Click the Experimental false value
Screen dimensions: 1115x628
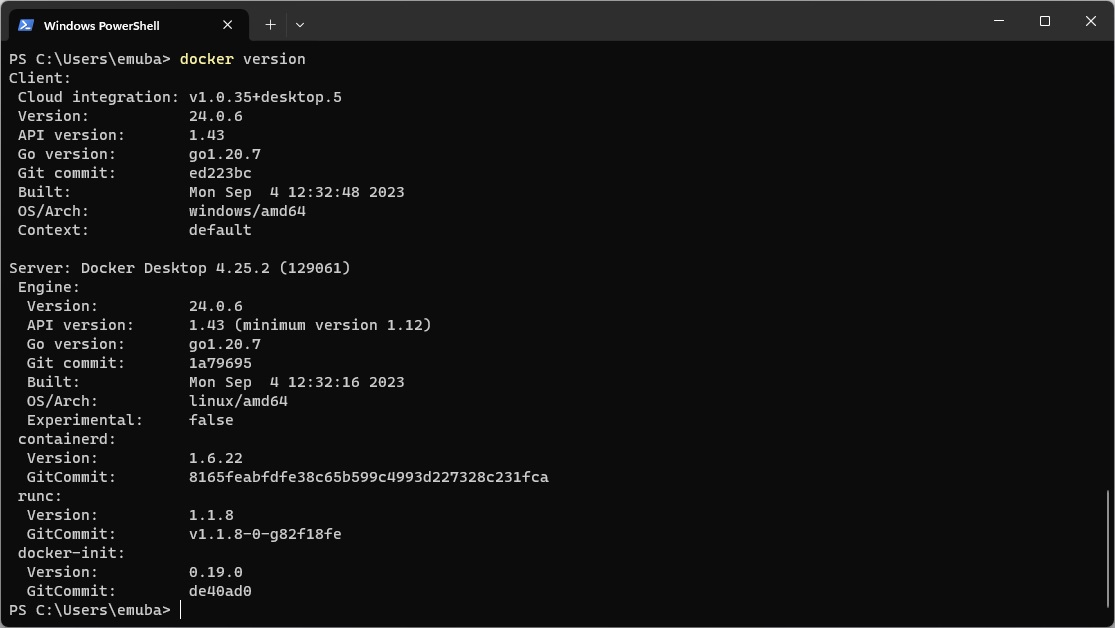pos(210,420)
